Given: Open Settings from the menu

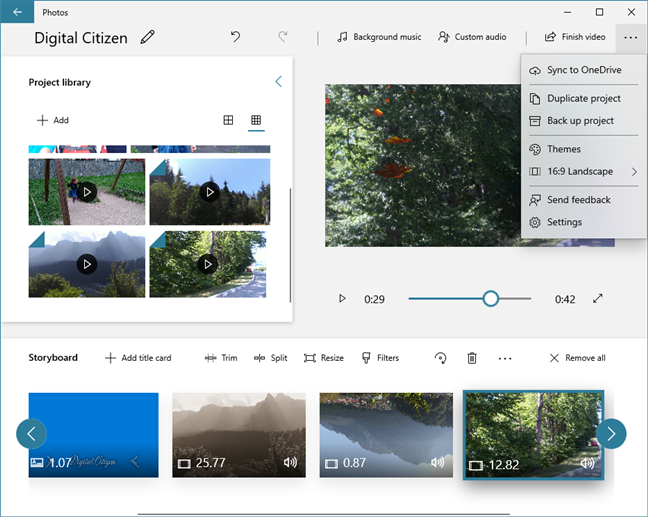Looking at the screenshot, I should (584, 222).
